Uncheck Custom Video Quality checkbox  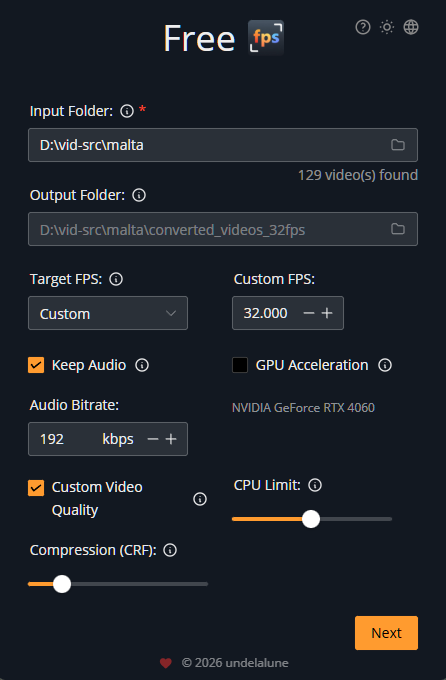pyautogui.click(x=36, y=488)
